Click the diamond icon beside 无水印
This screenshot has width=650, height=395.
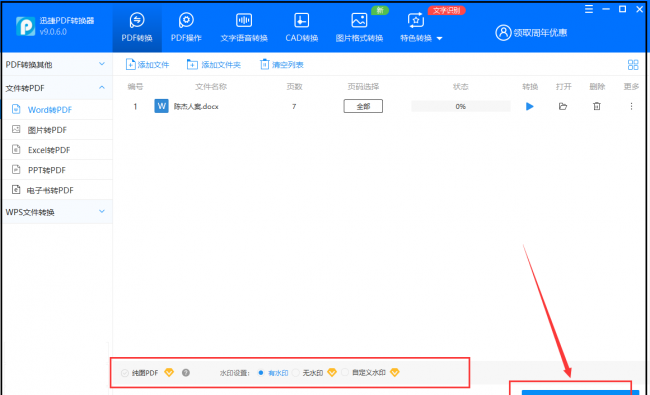[x=332, y=372]
